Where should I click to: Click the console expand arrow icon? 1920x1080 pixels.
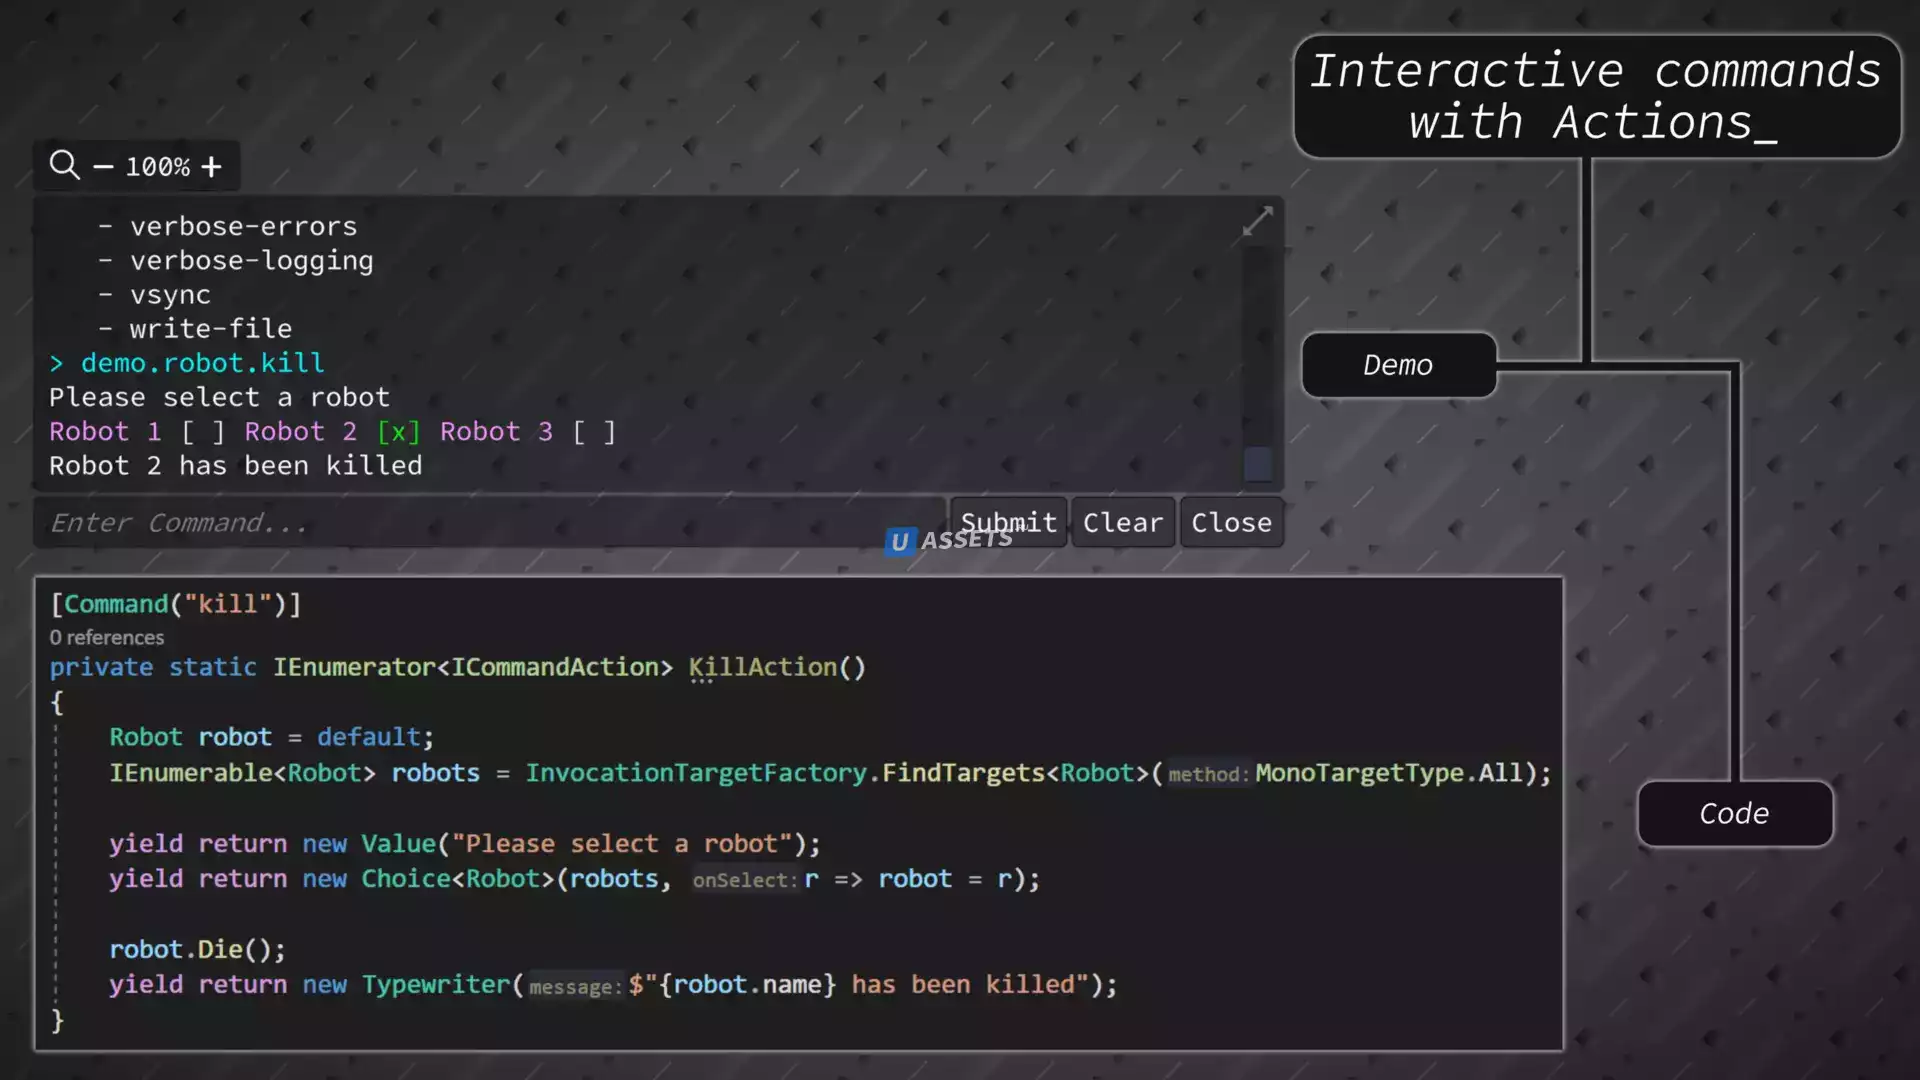(1257, 221)
